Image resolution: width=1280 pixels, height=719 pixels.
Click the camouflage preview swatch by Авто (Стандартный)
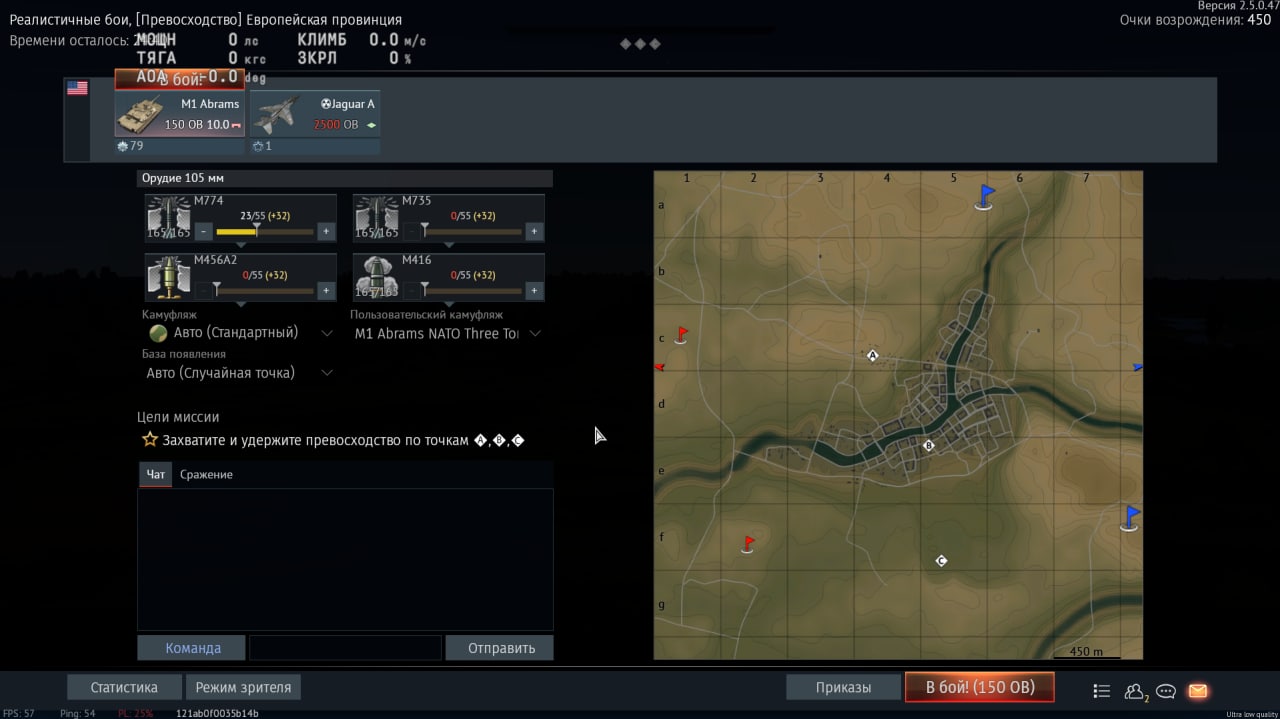pyautogui.click(x=158, y=333)
